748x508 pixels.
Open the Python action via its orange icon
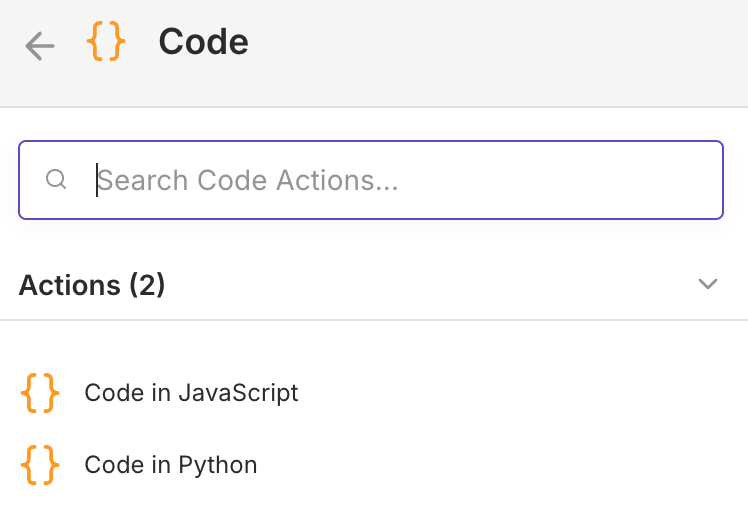coord(40,465)
